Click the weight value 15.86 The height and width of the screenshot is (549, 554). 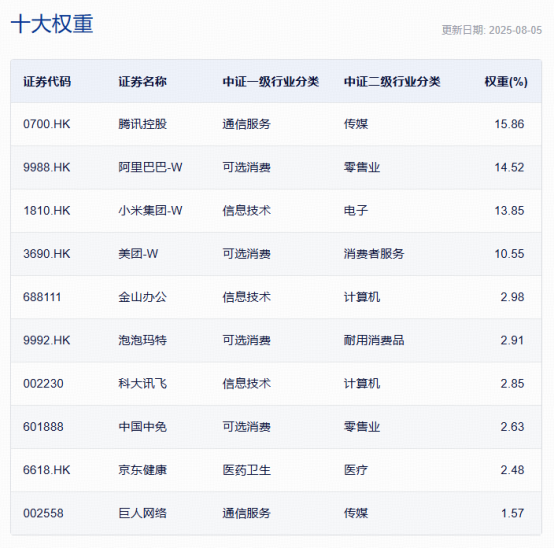point(509,124)
